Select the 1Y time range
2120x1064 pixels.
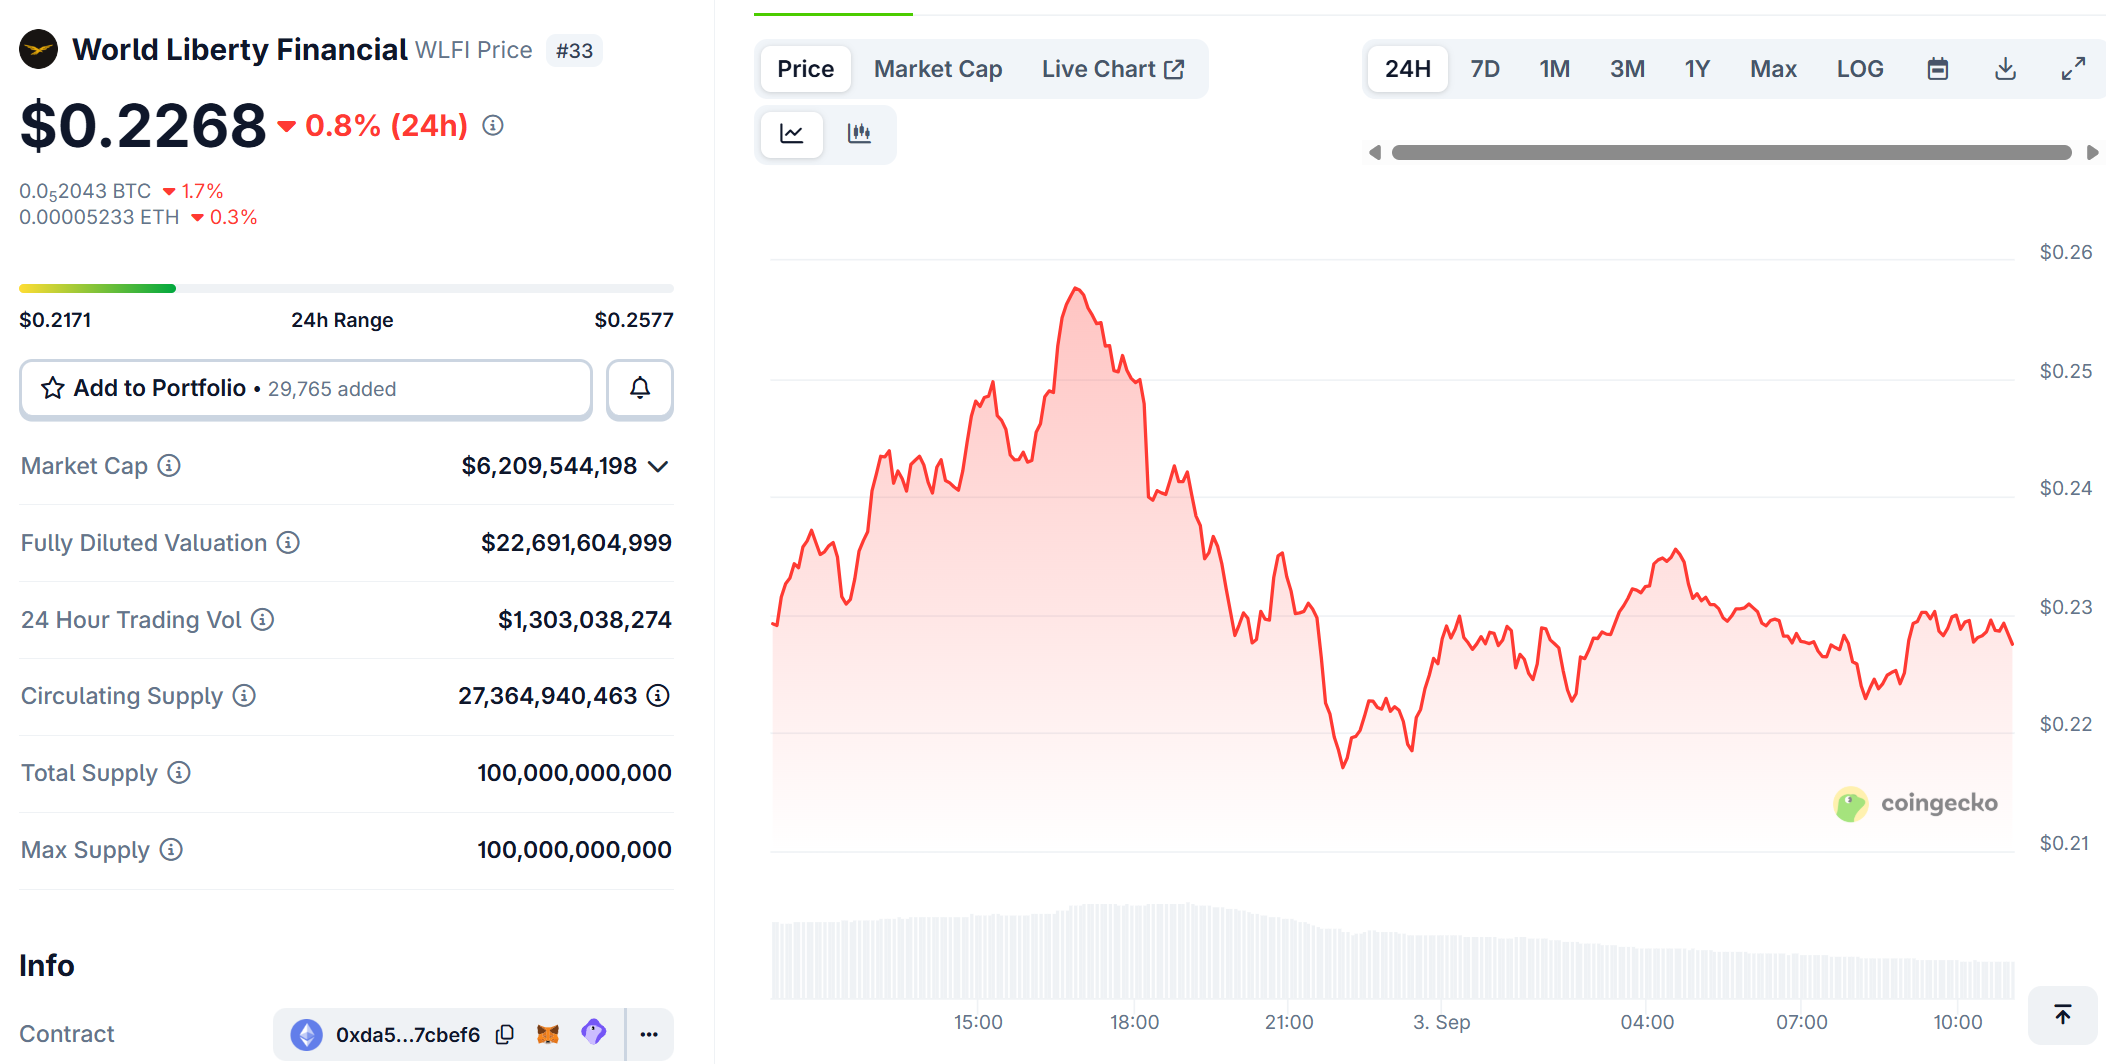point(1696,69)
